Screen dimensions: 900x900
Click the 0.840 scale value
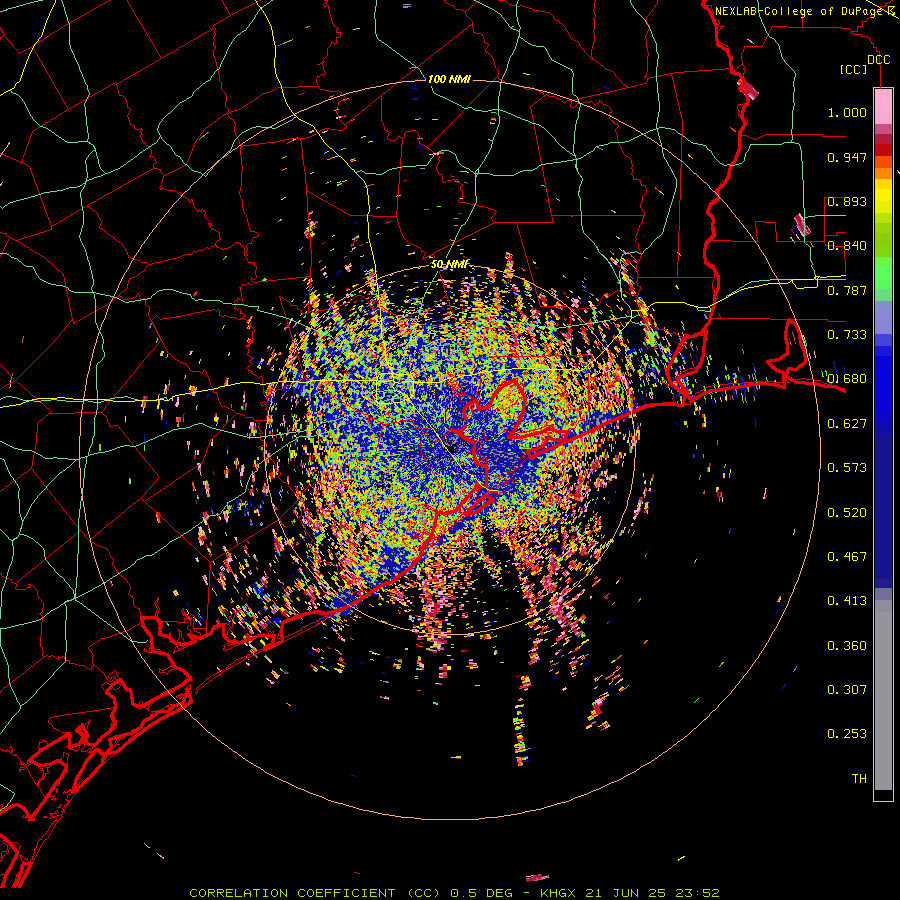coord(847,246)
